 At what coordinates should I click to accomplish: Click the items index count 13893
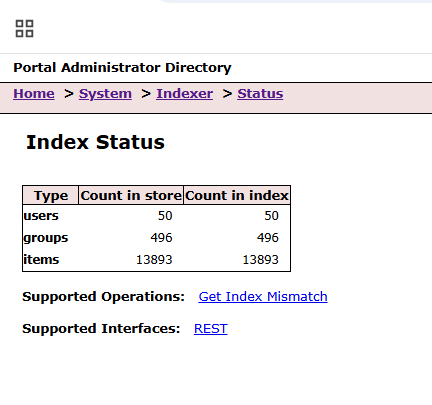point(260,260)
